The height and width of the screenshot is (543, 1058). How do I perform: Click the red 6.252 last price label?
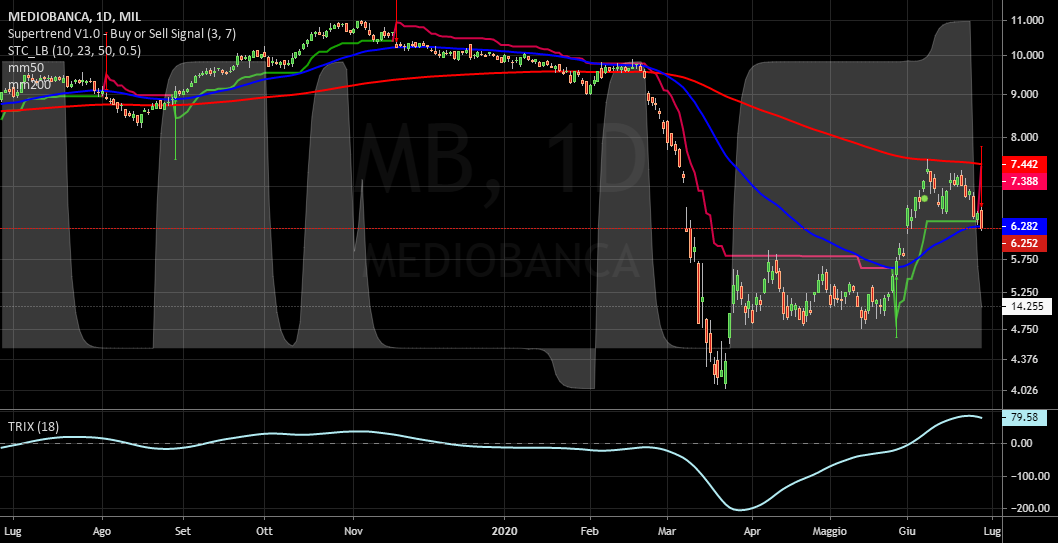coord(1024,243)
